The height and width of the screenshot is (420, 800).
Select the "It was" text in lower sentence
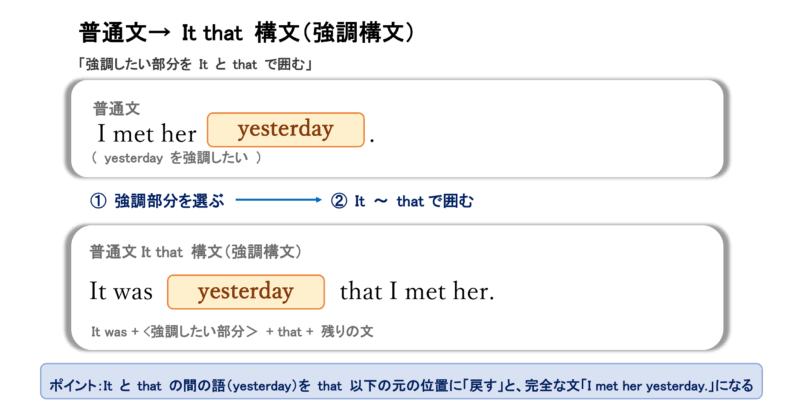121,292
